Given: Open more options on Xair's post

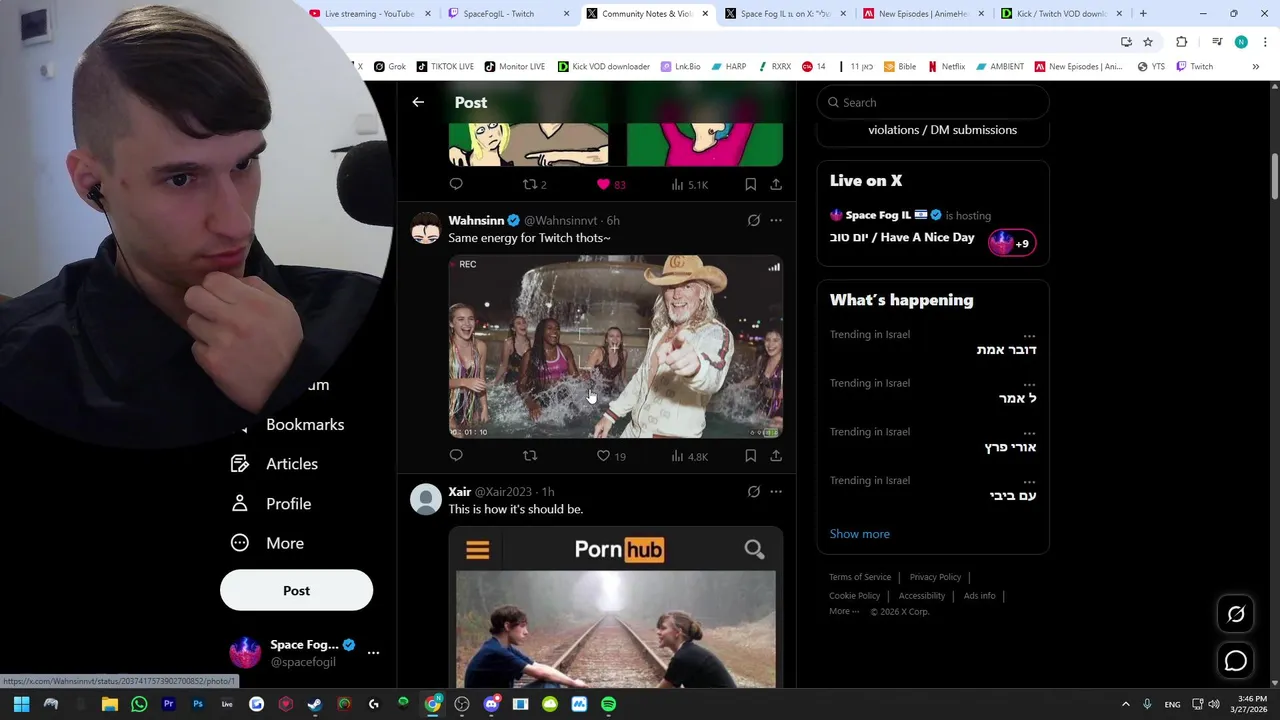Looking at the screenshot, I should pyautogui.click(x=776, y=492).
